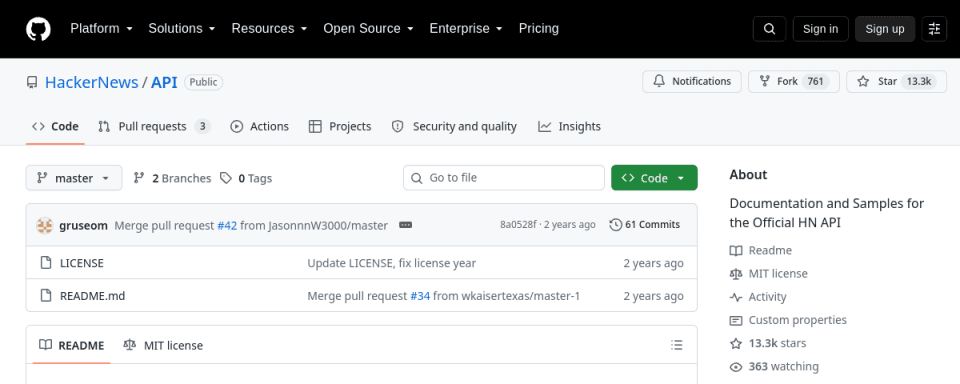
Task: Open the gruseom author link
Action: (x=84, y=225)
